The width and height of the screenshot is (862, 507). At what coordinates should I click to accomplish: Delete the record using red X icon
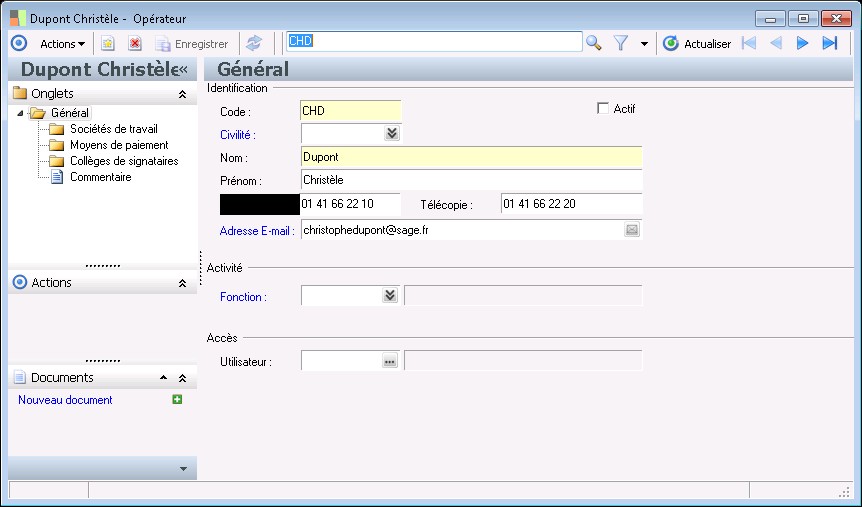pos(135,43)
